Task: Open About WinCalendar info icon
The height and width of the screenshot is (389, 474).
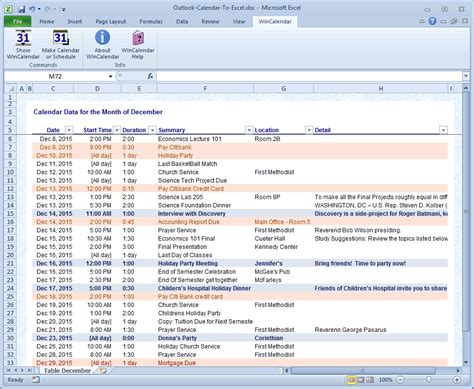Action: [x=102, y=37]
